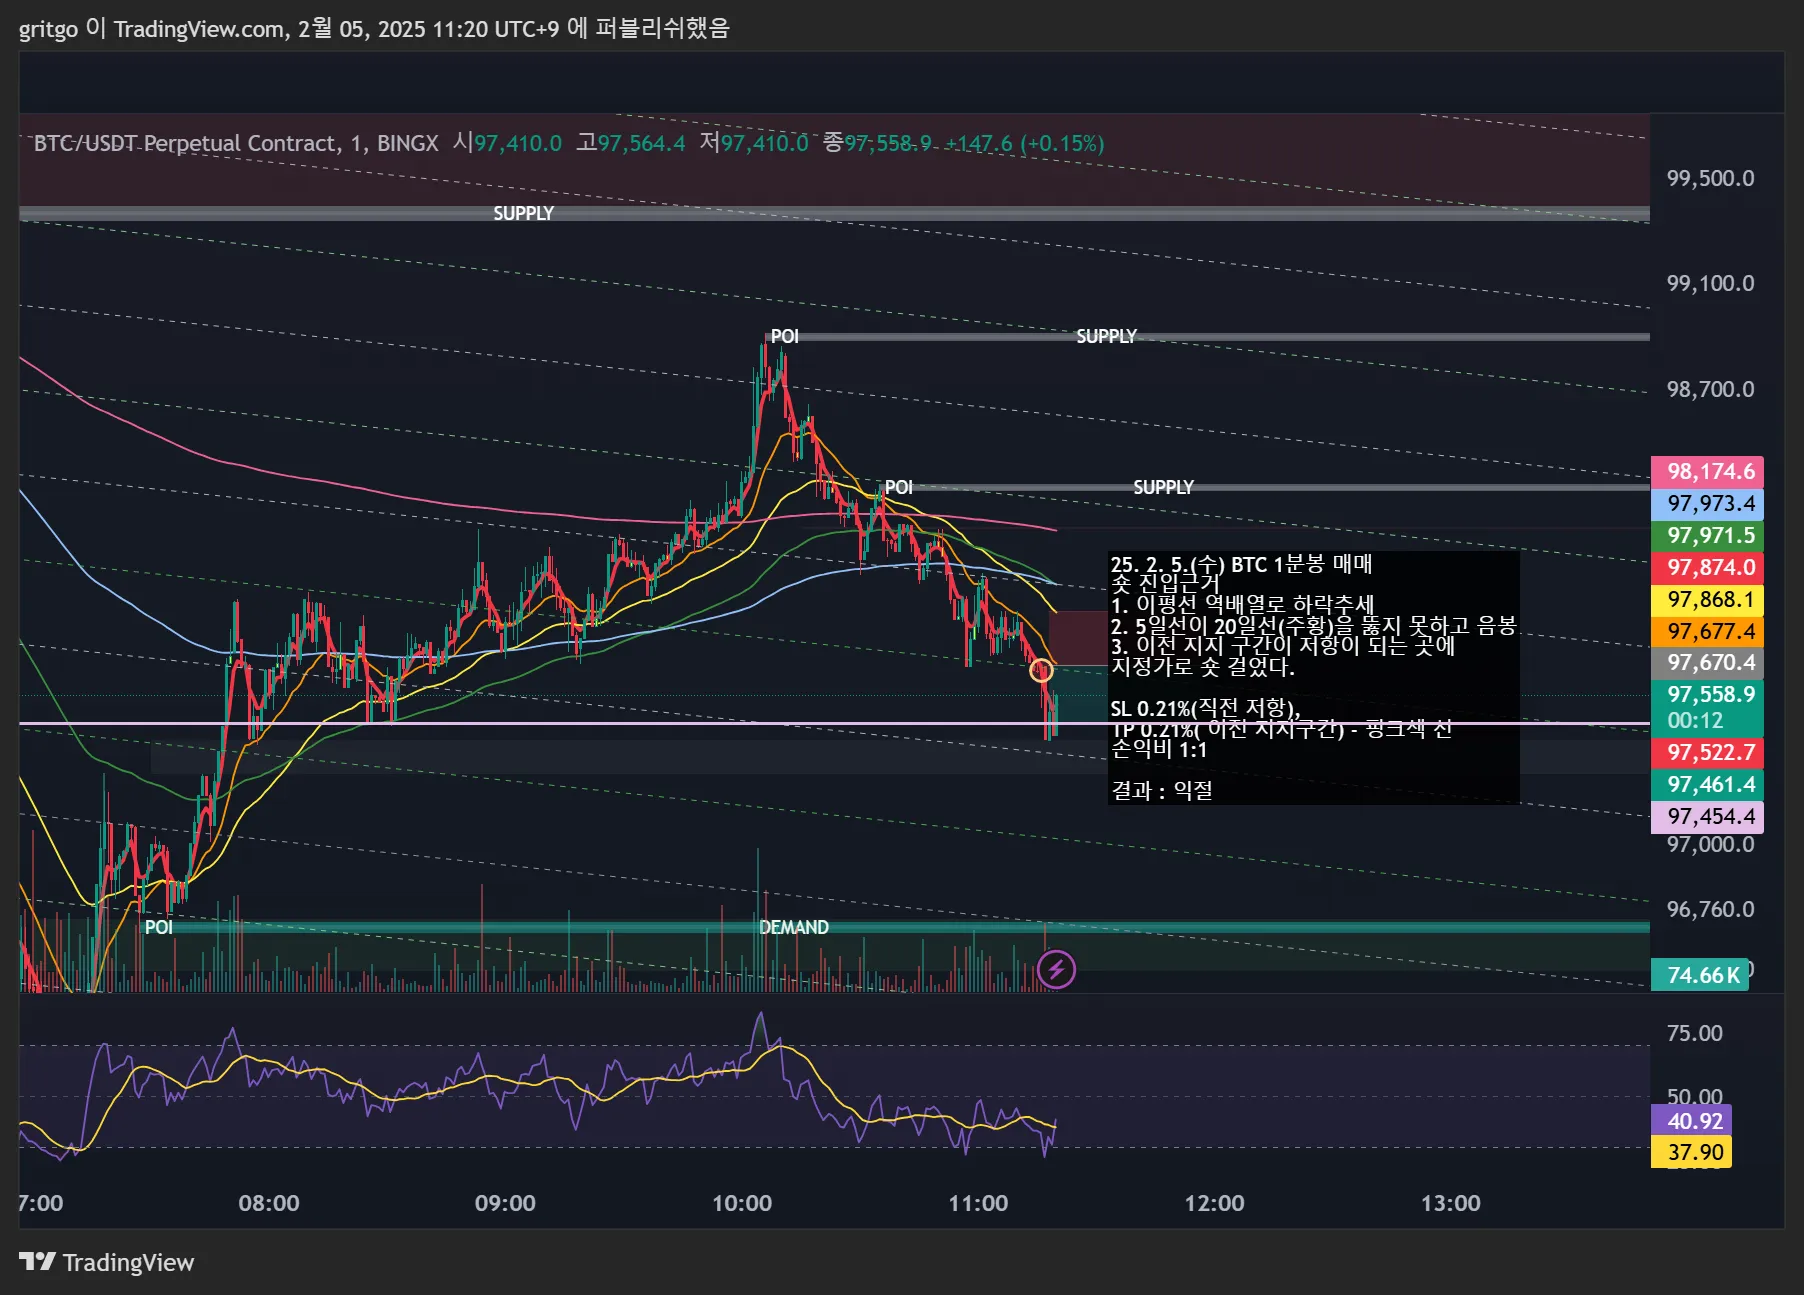Click the 08:00 time axis label
The width and height of the screenshot is (1804, 1295).
268,1203
